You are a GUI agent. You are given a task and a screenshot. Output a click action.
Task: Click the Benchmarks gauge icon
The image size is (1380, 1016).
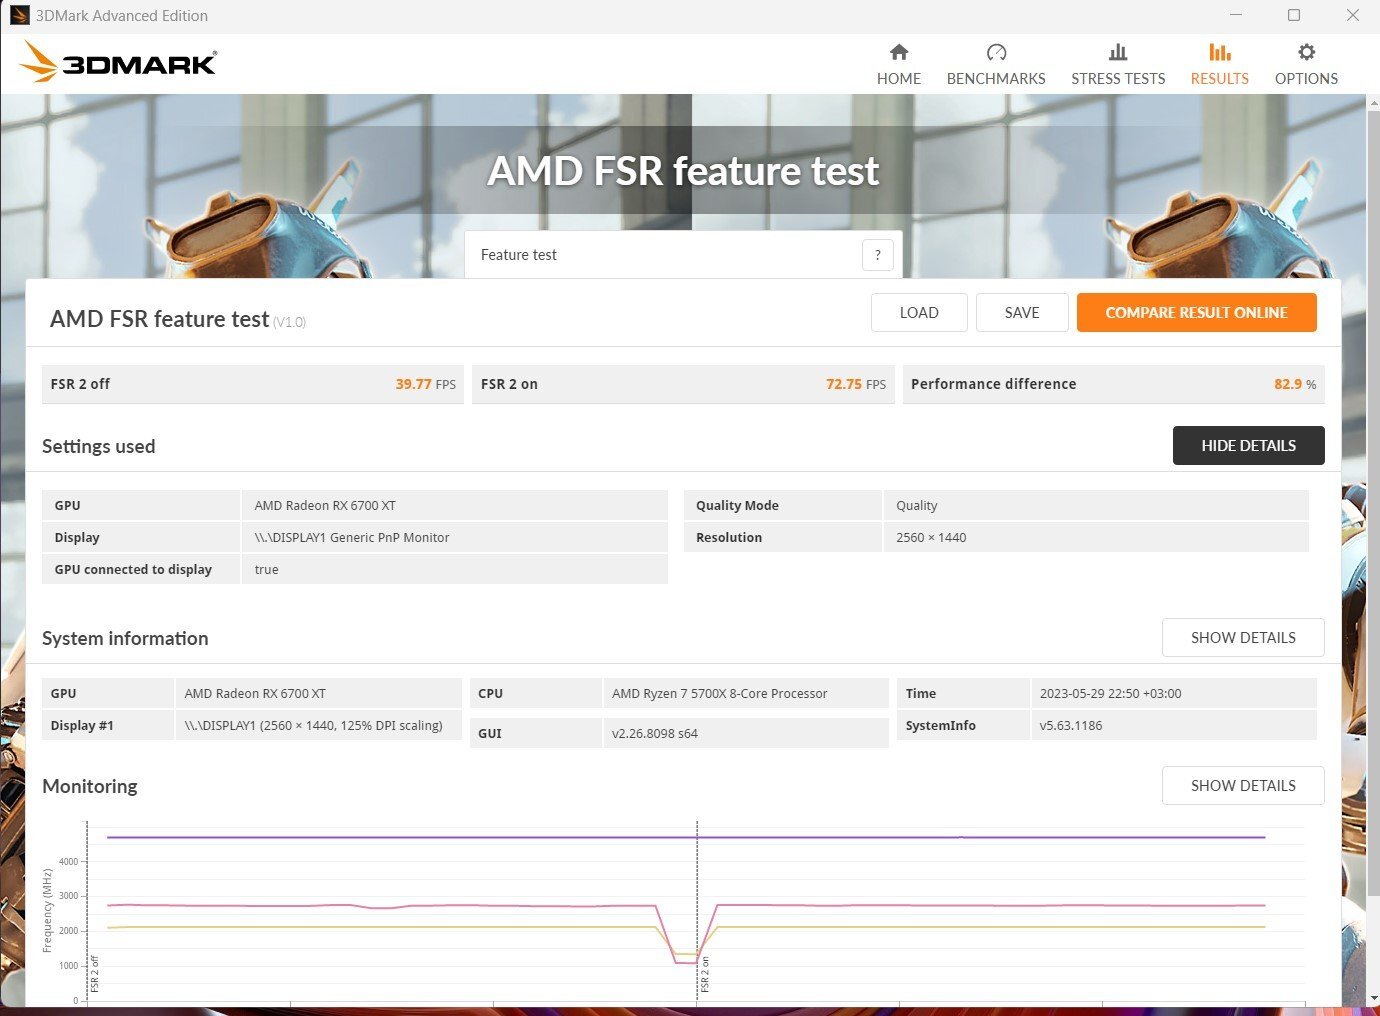click(x=996, y=52)
